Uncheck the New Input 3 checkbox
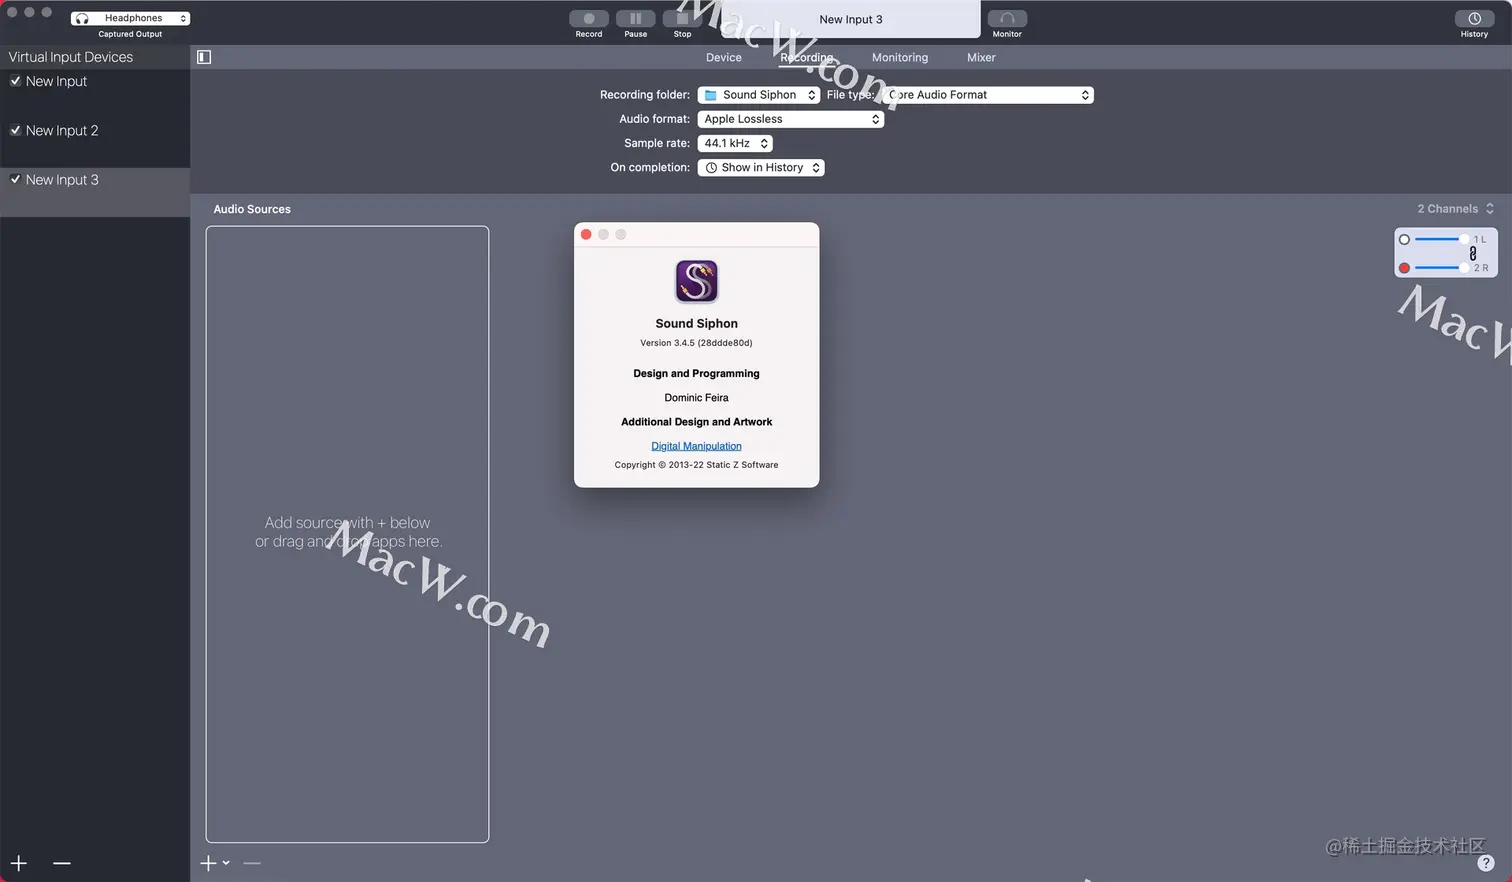The height and width of the screenshot is (882, 1512). pos(15,179)
